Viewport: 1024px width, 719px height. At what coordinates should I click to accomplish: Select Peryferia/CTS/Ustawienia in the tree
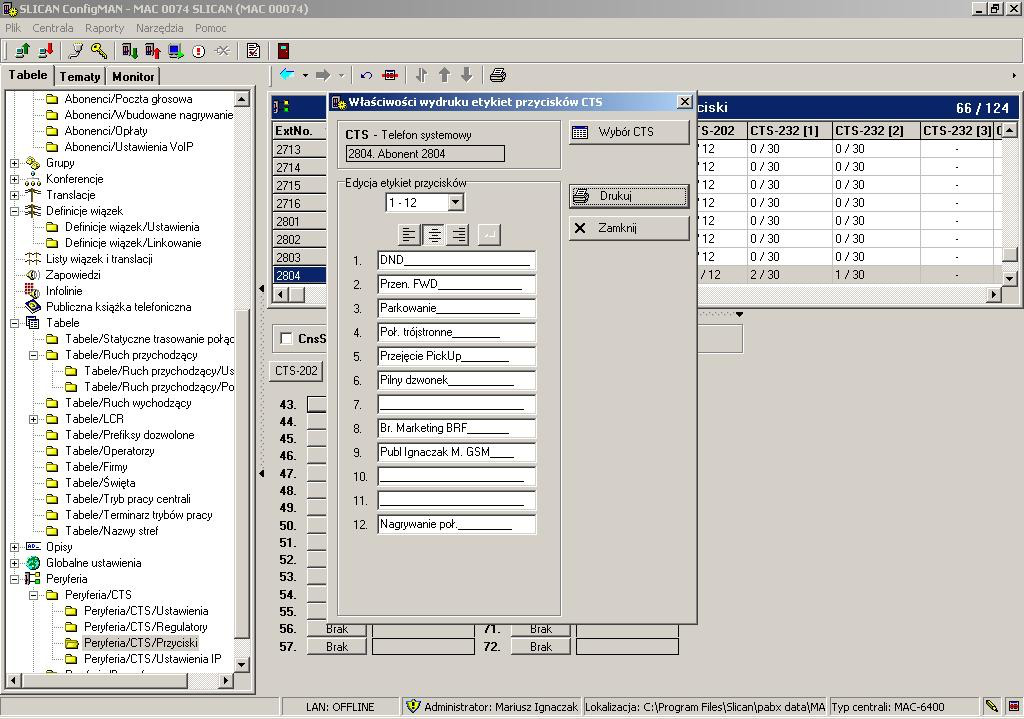(x=146, y=611)
